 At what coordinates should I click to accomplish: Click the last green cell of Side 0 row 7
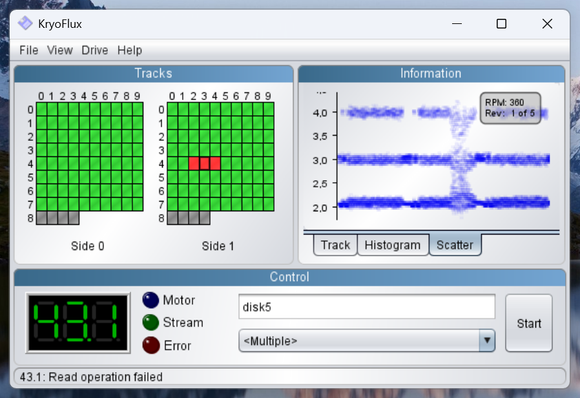click(138, 204)
